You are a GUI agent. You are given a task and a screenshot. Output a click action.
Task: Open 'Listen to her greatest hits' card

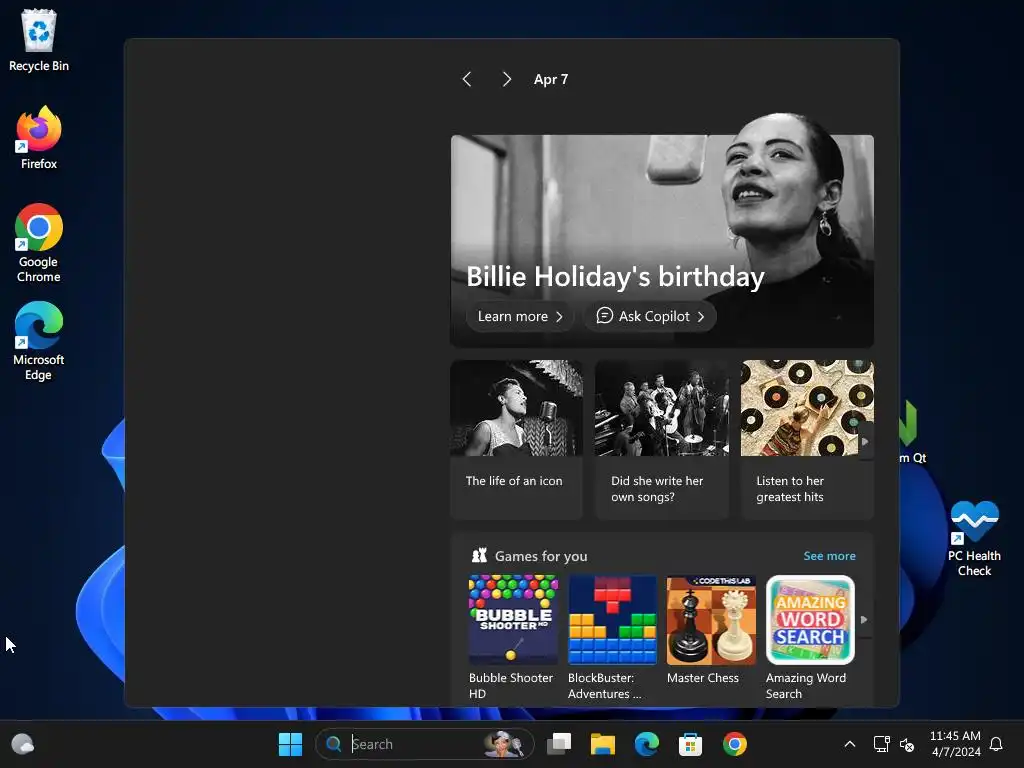[x=807, y=440]
